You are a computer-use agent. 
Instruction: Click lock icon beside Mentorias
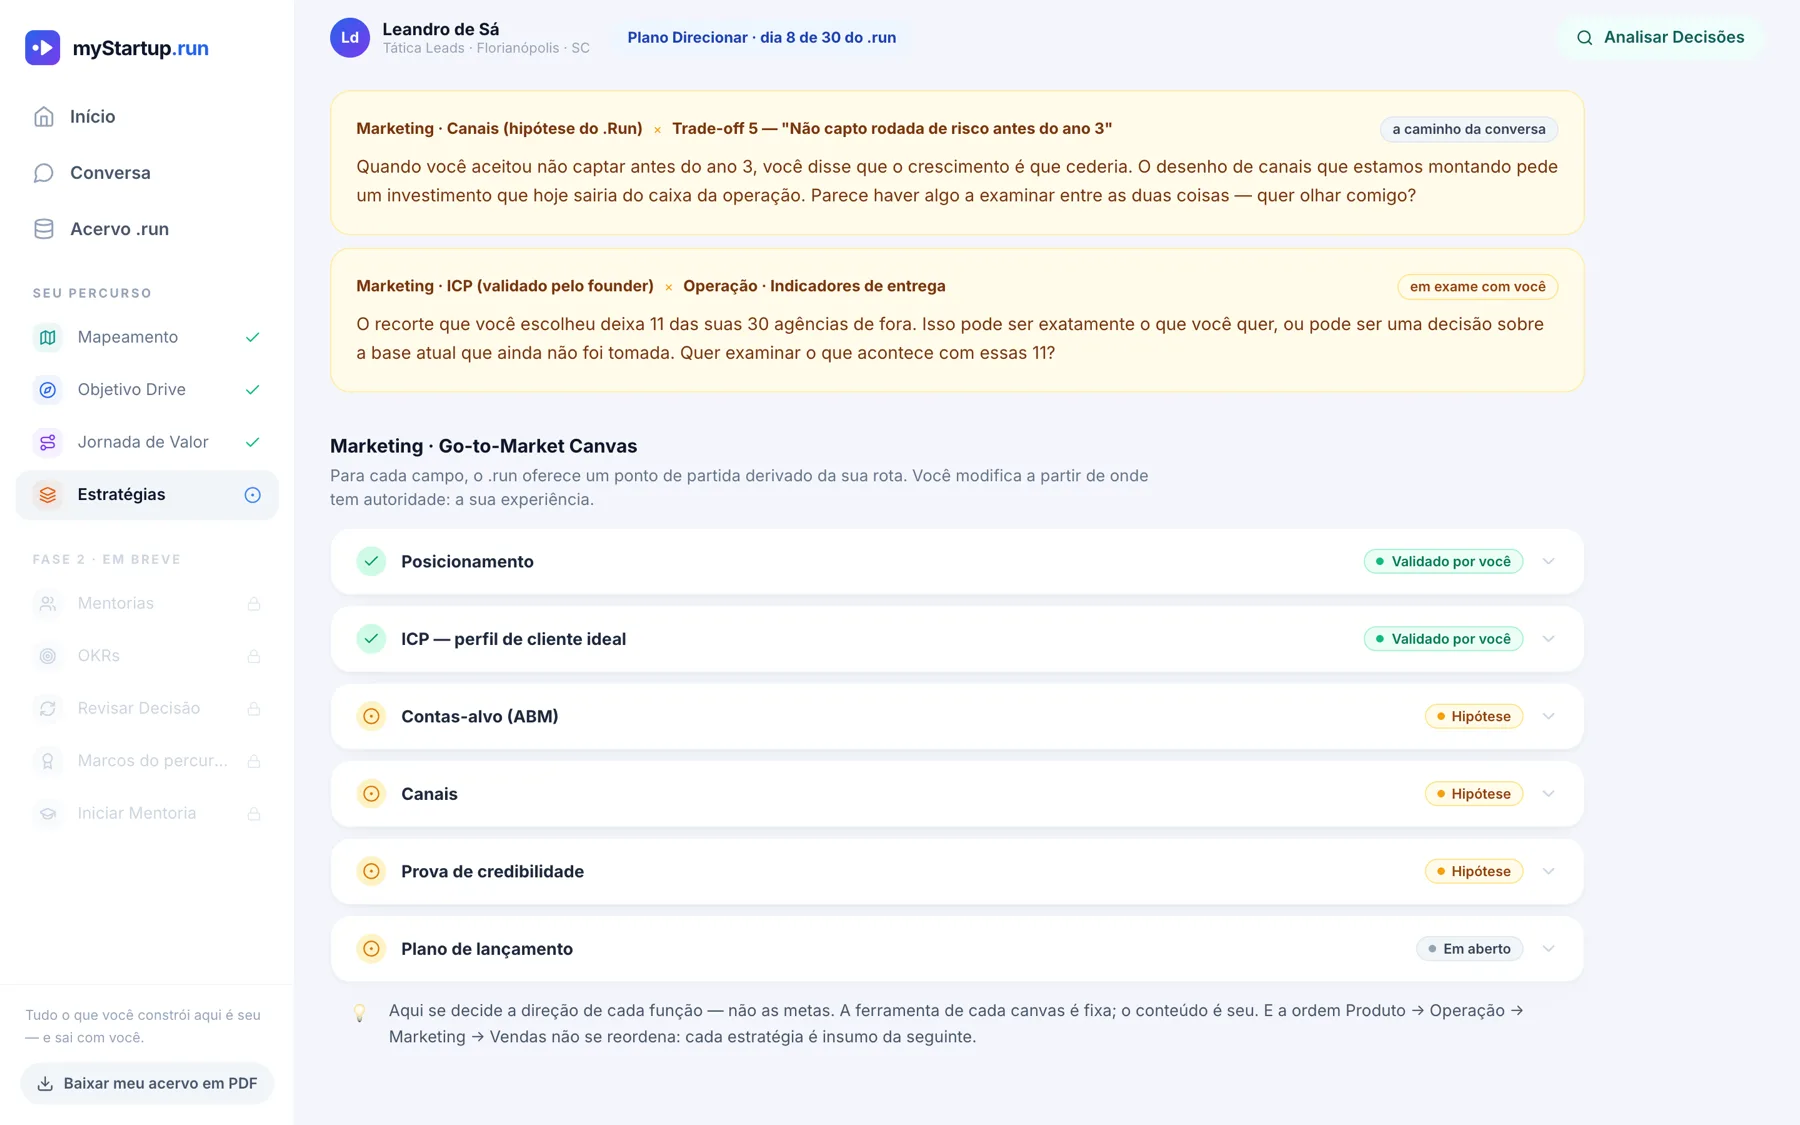(254, 604)
